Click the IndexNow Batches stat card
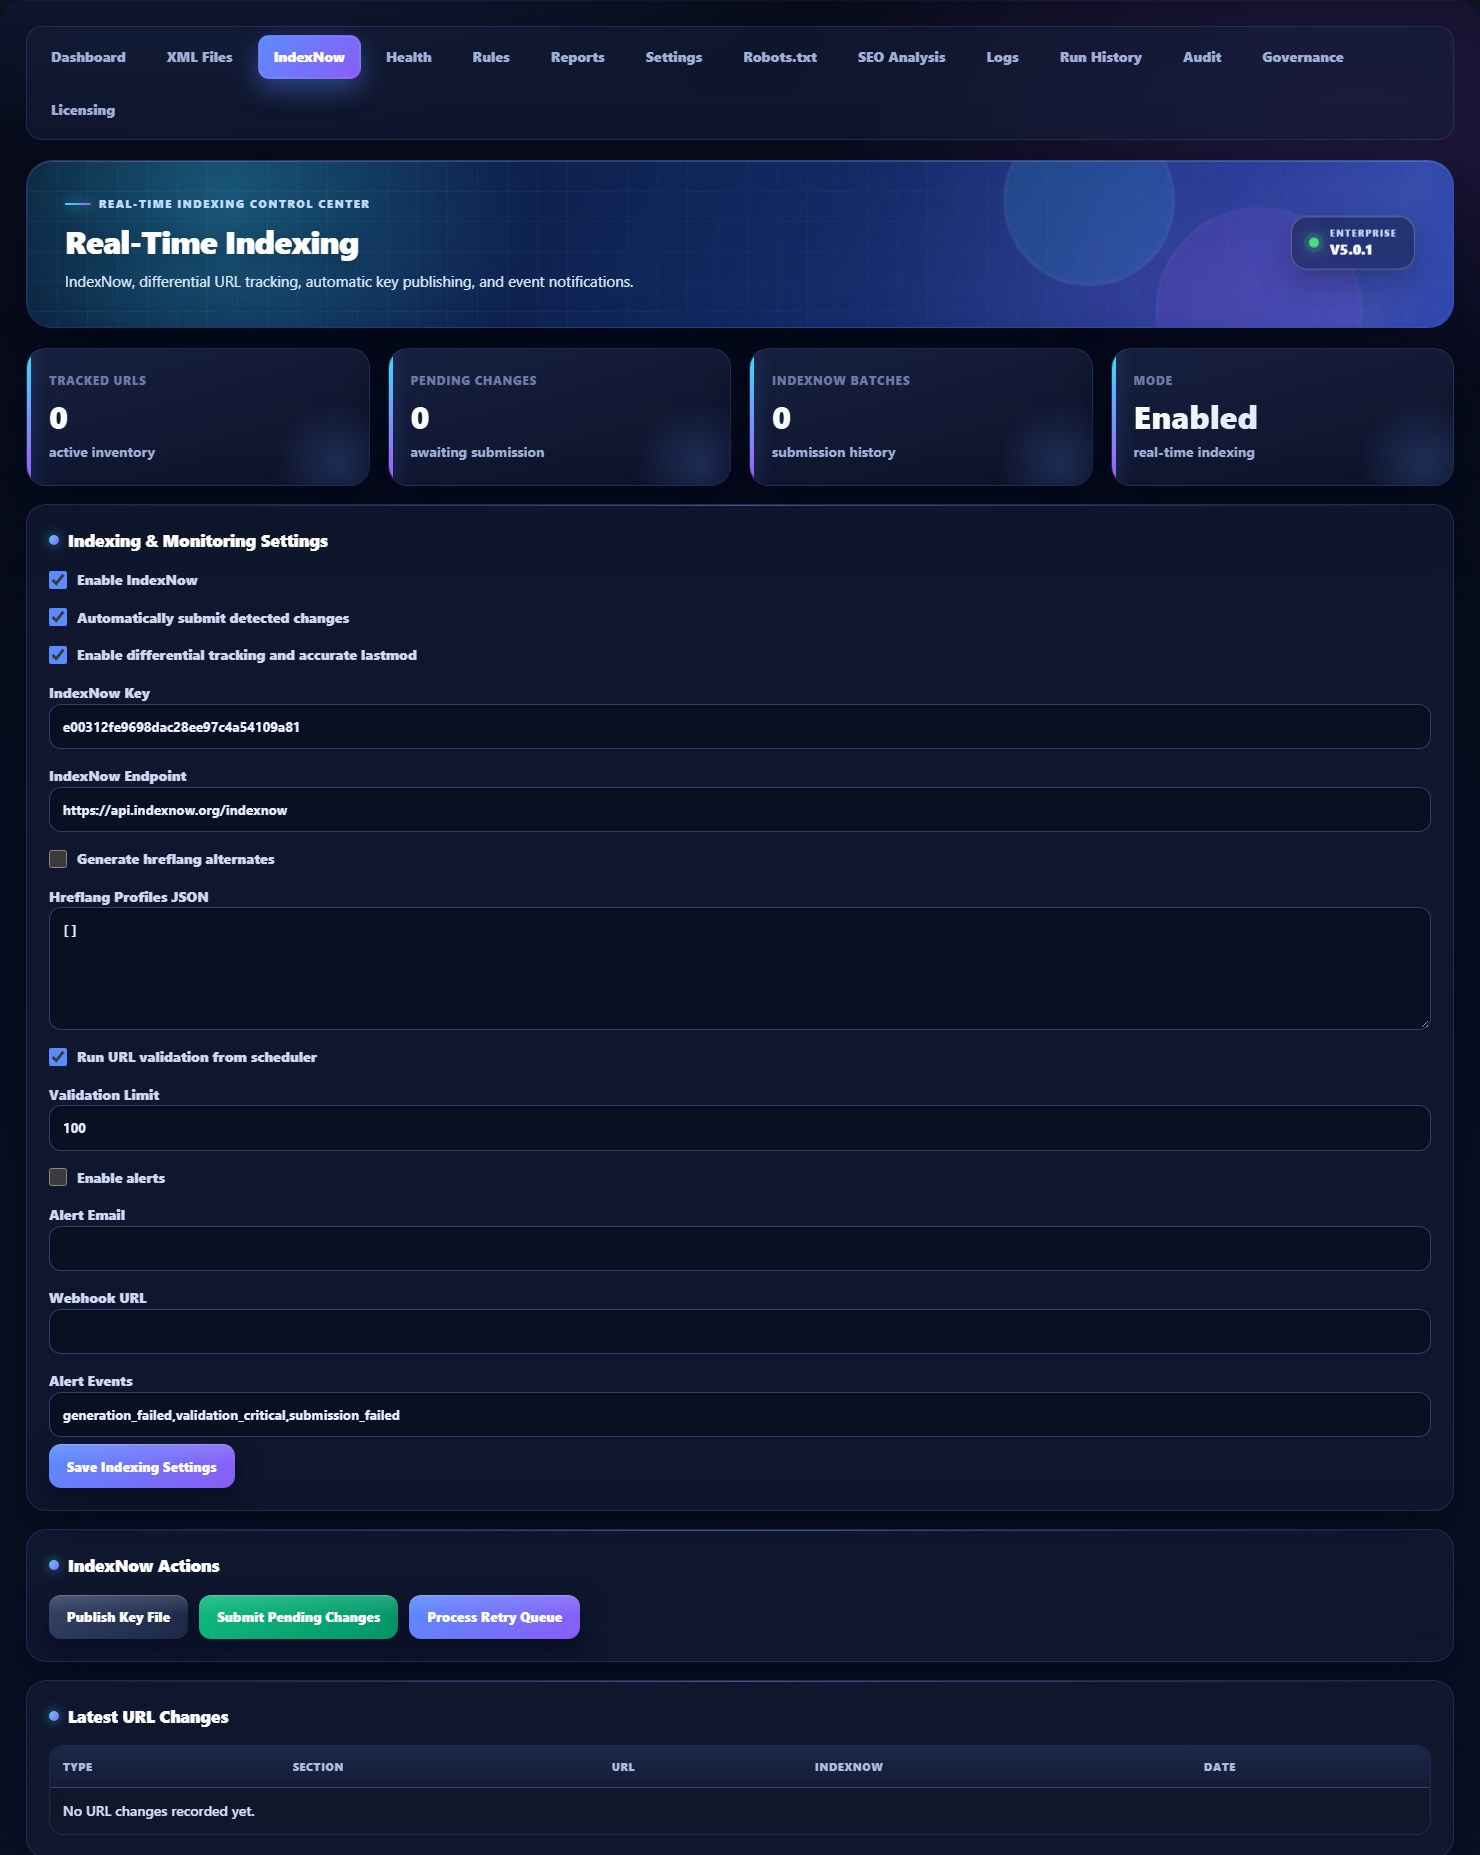Screen dimensions: 1480x1855 [921, 417]
